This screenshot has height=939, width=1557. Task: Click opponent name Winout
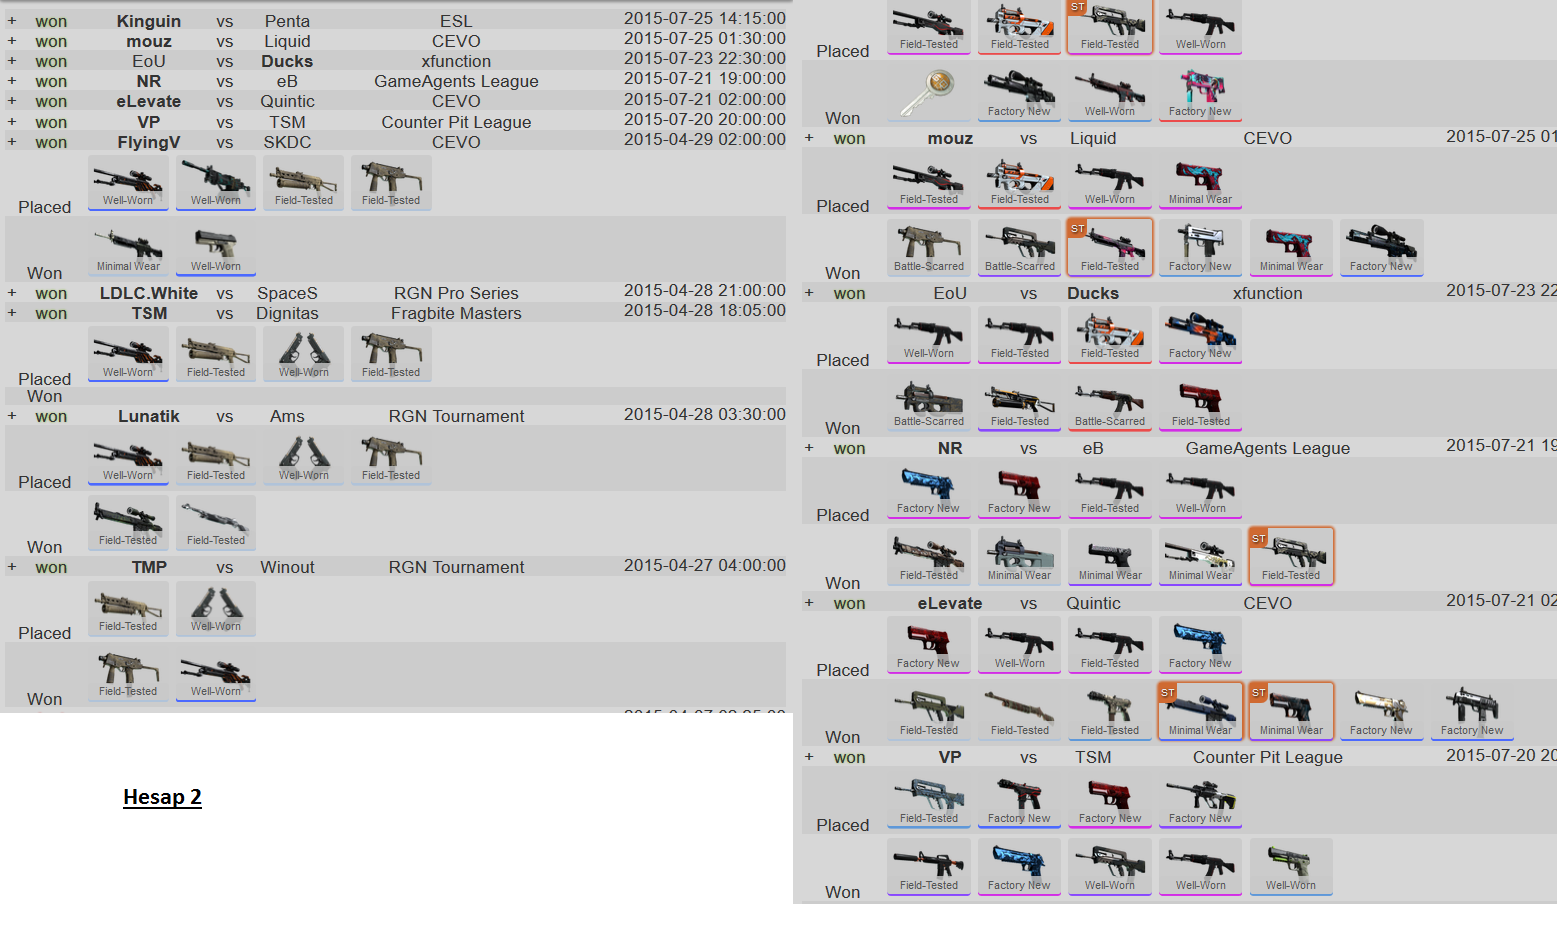[287, 567]
